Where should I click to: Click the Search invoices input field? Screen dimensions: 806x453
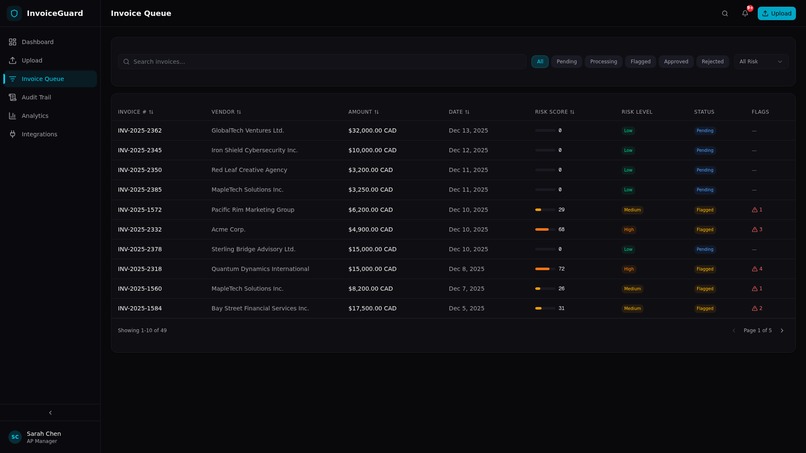click(322, 62)
